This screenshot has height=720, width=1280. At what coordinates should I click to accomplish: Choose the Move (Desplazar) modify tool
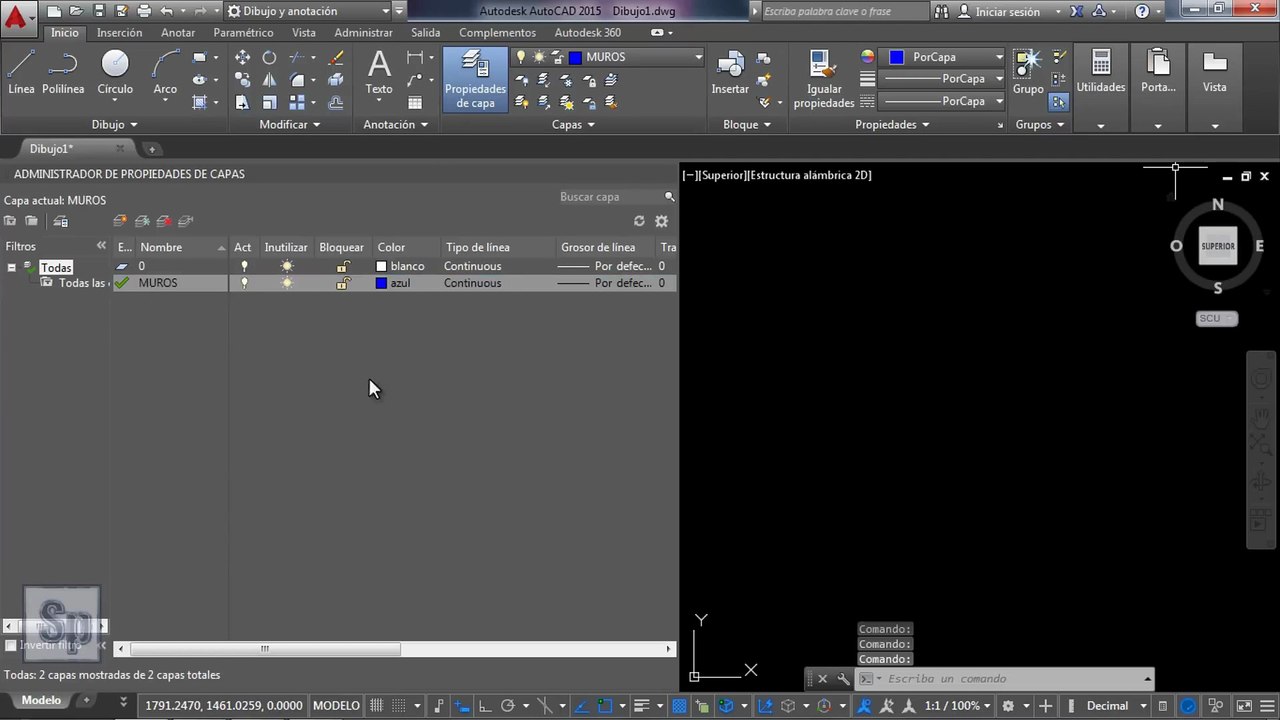242,58
